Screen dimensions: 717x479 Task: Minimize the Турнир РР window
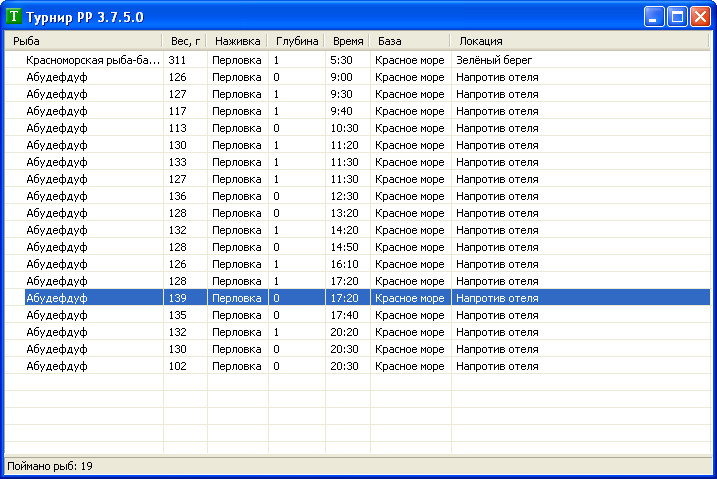(654, 17)
